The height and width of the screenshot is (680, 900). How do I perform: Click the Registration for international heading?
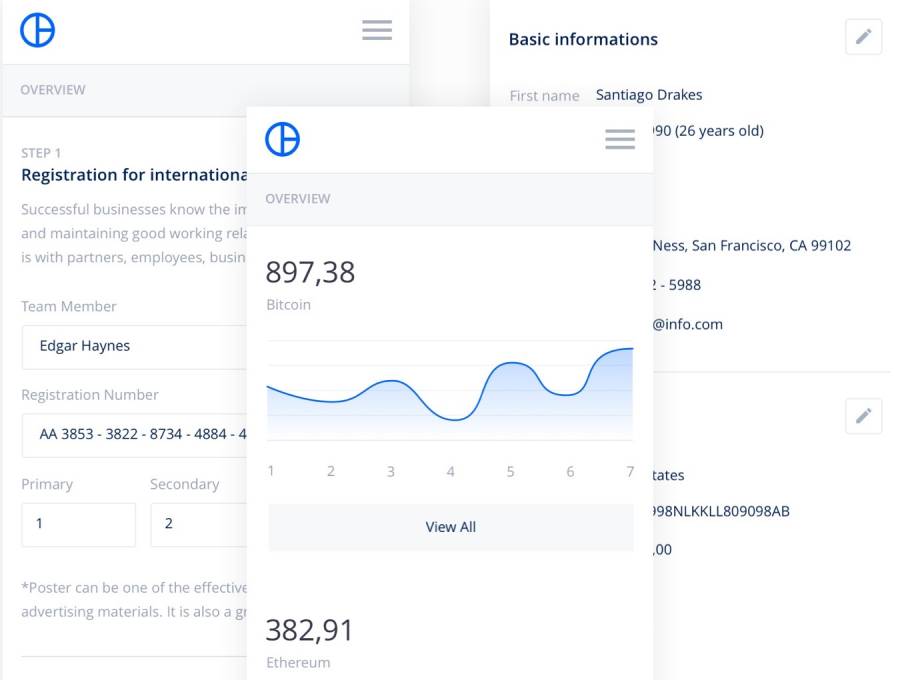(x=134, y=175)
